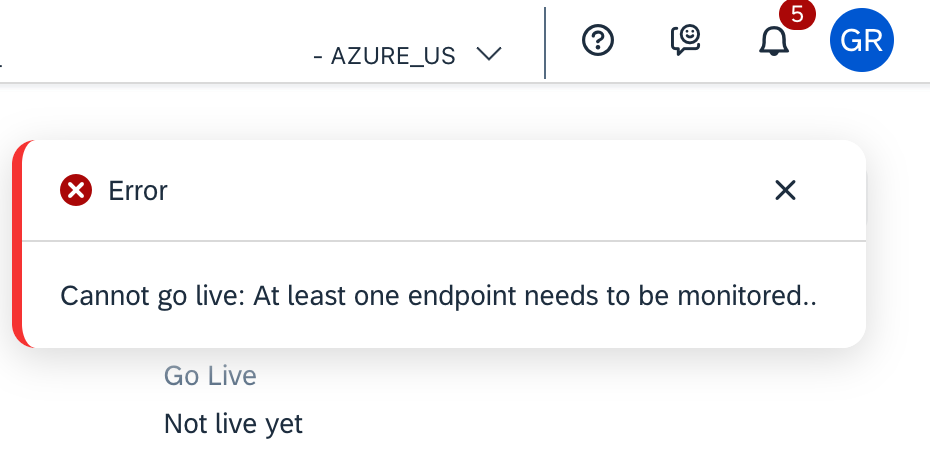Viewport: 930px width, 454px height.
Task: Click the words endpoint needs to be monitored
Action: (x=612, y=296)
